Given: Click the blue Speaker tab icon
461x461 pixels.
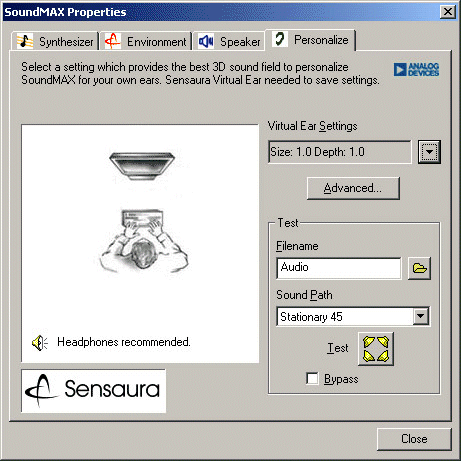Looking at the screenshot, I should point(206,41).
